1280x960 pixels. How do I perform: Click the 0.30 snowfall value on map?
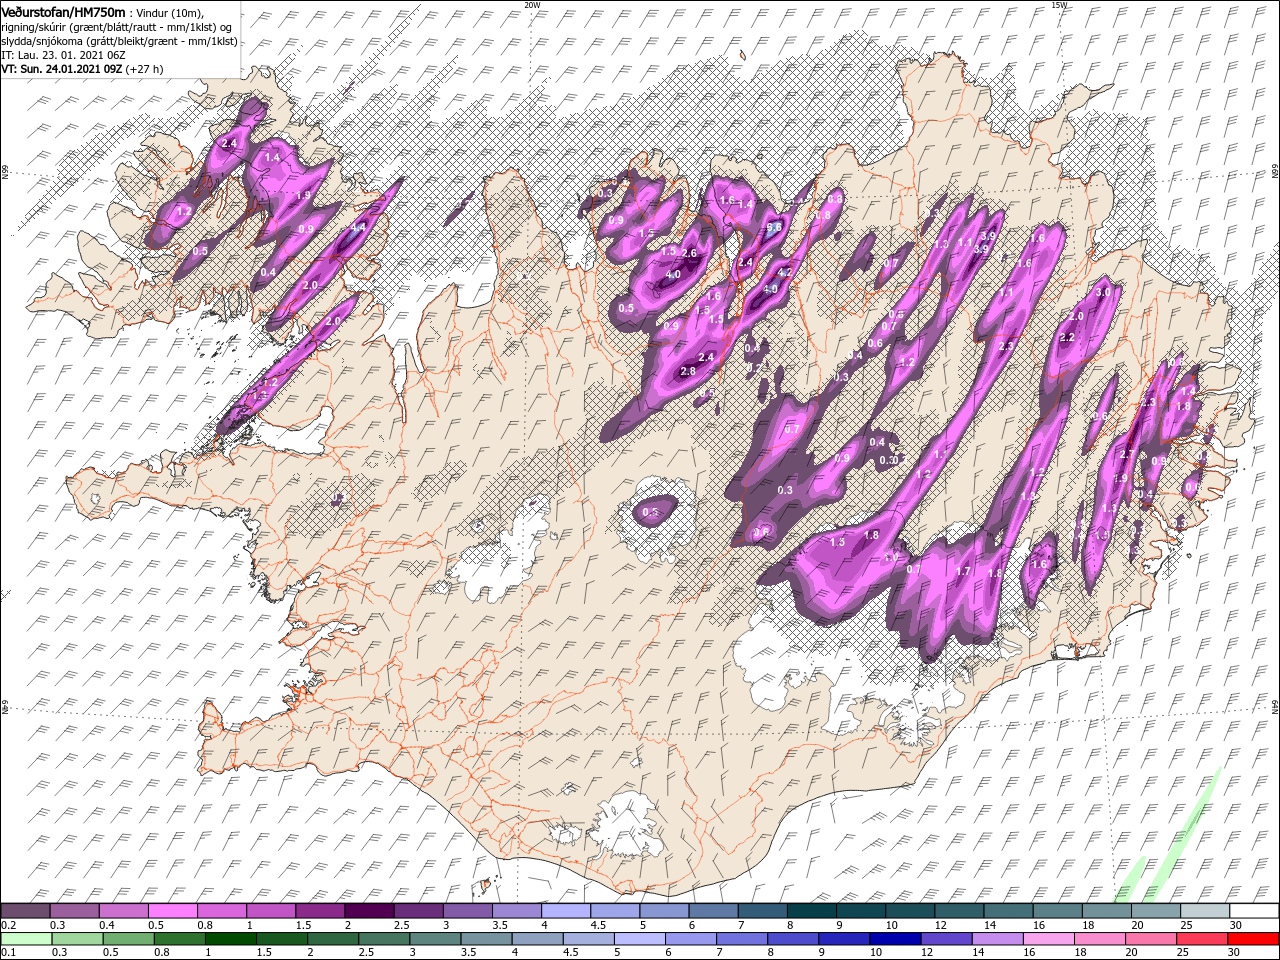click(x=887, y=459)
